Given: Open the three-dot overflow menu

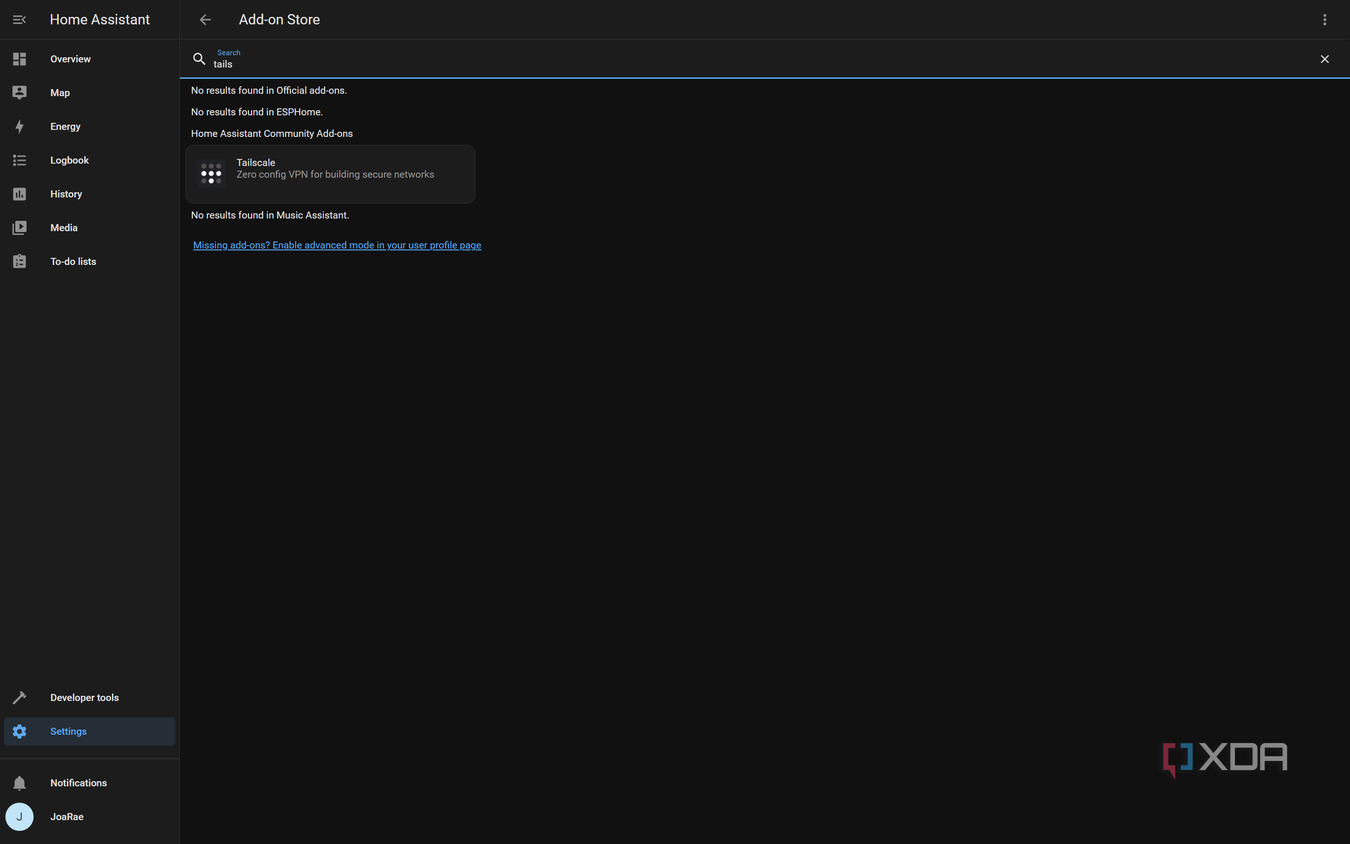Looking at the screenshot, I should (1324, 20).
